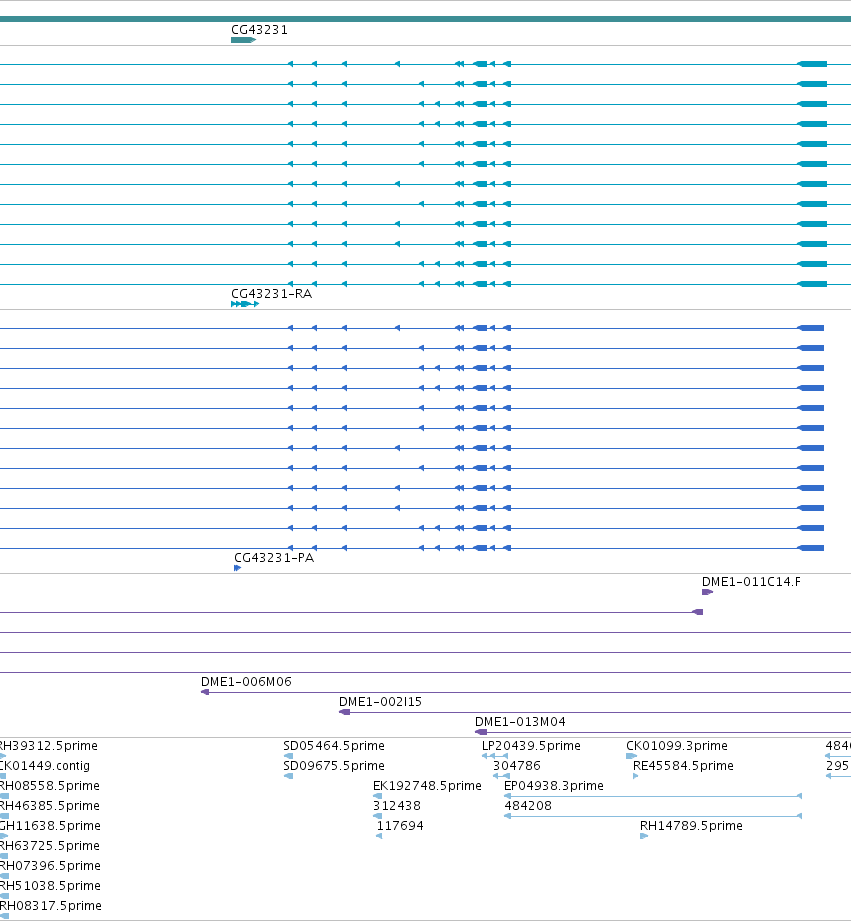Click the RE45584.5prime text label
Image resolution: width=851 pixels, height=921 pixels.
[683, 765]
